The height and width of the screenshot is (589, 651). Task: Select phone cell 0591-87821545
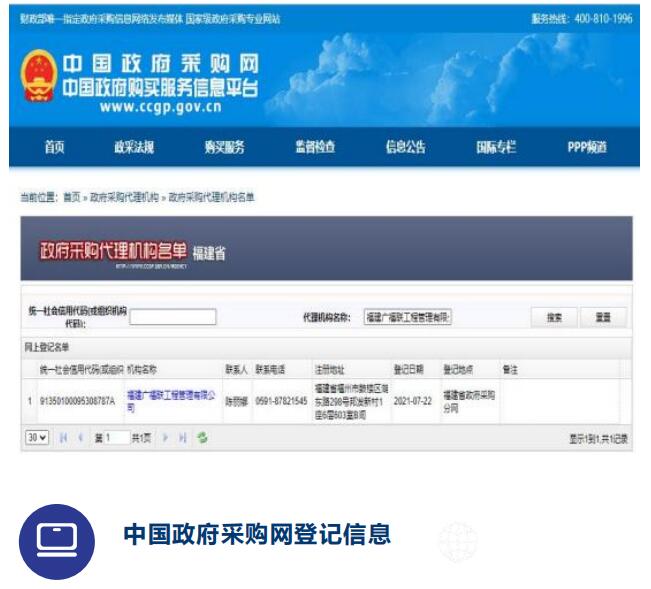(281, 401)
